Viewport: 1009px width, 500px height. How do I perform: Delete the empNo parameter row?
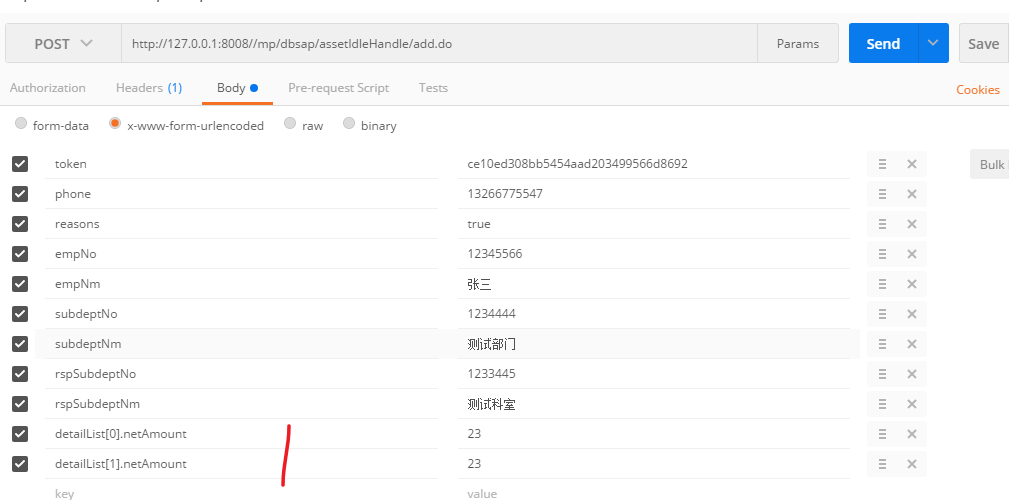coord(911,254)
